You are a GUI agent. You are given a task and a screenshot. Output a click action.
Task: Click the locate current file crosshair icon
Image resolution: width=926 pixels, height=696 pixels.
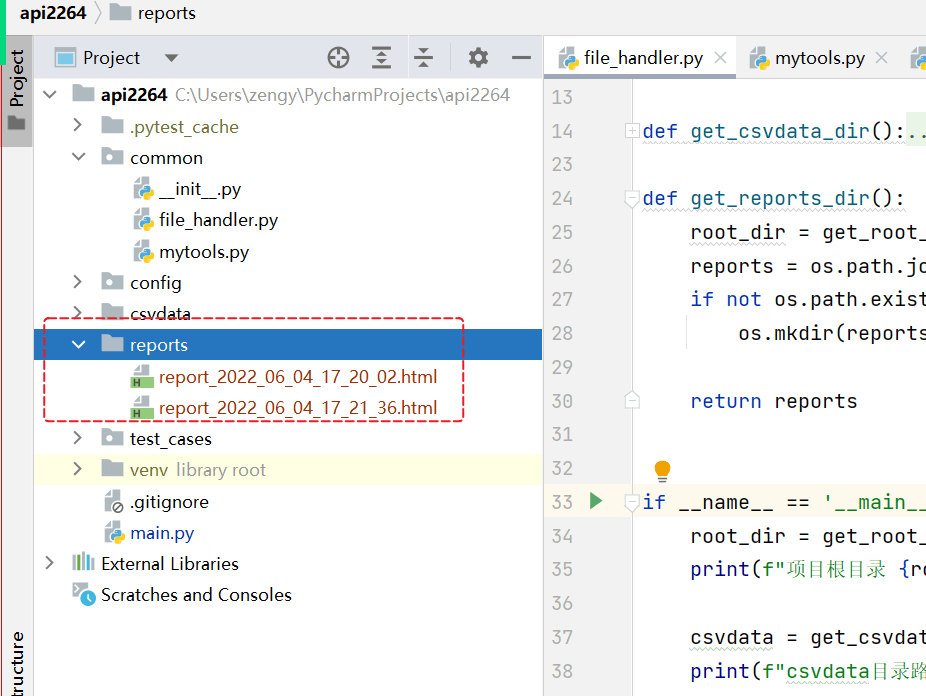(x=338, y=58)
